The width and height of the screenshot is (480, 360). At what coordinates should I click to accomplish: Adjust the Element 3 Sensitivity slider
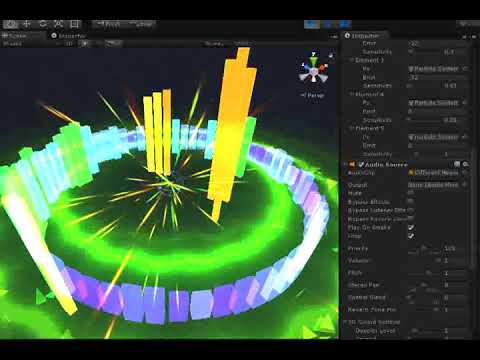click(424, 86)
